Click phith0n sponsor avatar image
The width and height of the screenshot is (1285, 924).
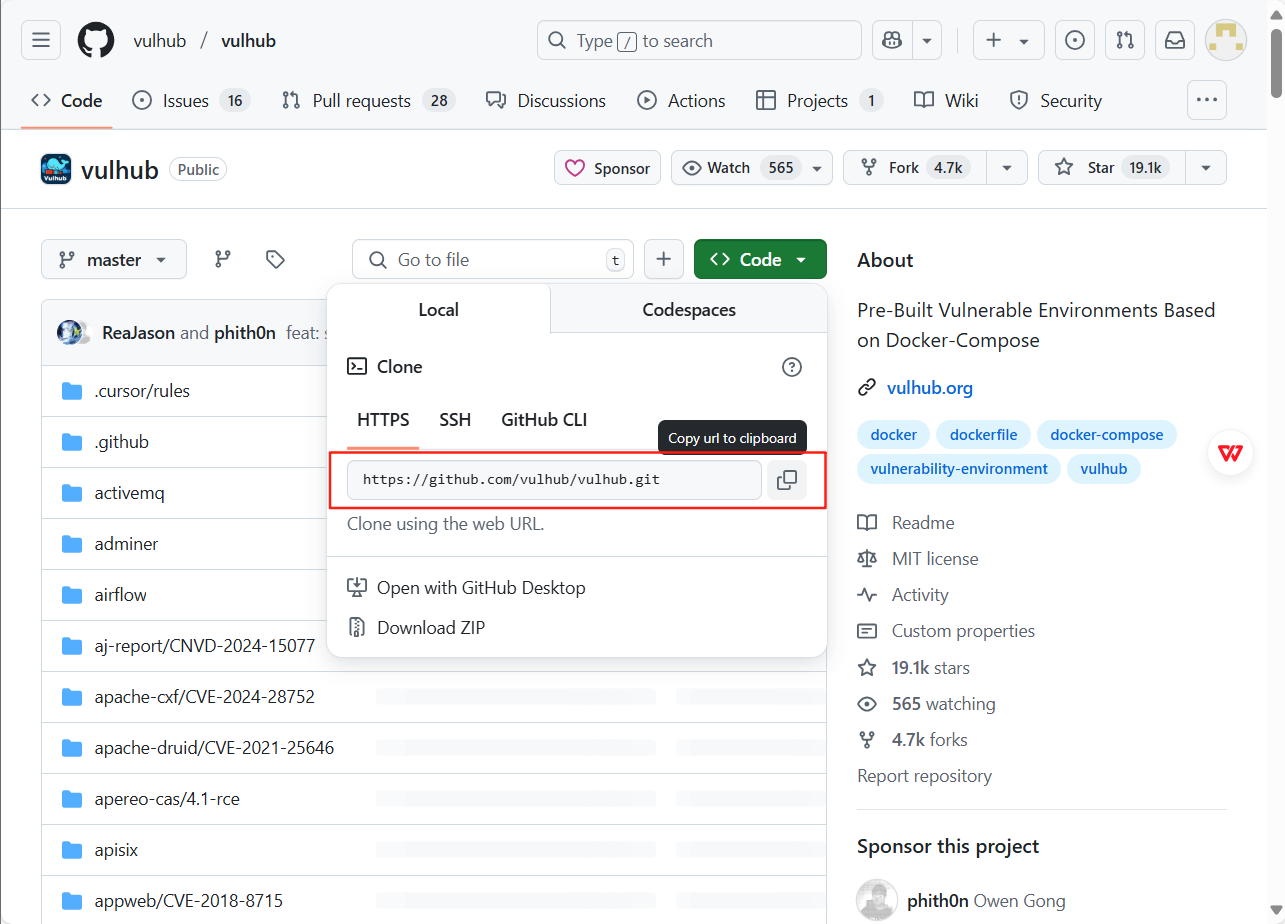(x=877, y=900)
